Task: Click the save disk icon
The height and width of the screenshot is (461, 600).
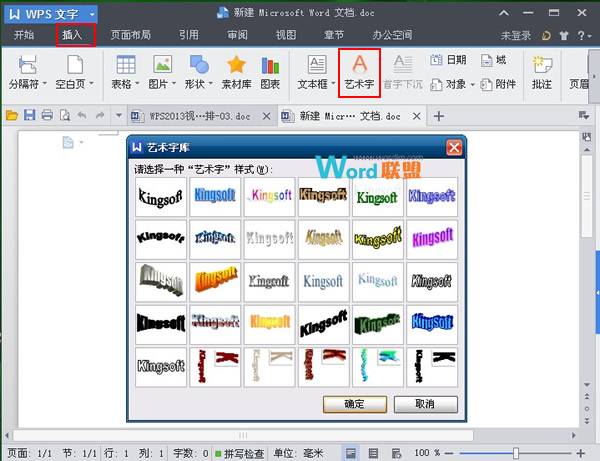Action: (x=29, y=115)
